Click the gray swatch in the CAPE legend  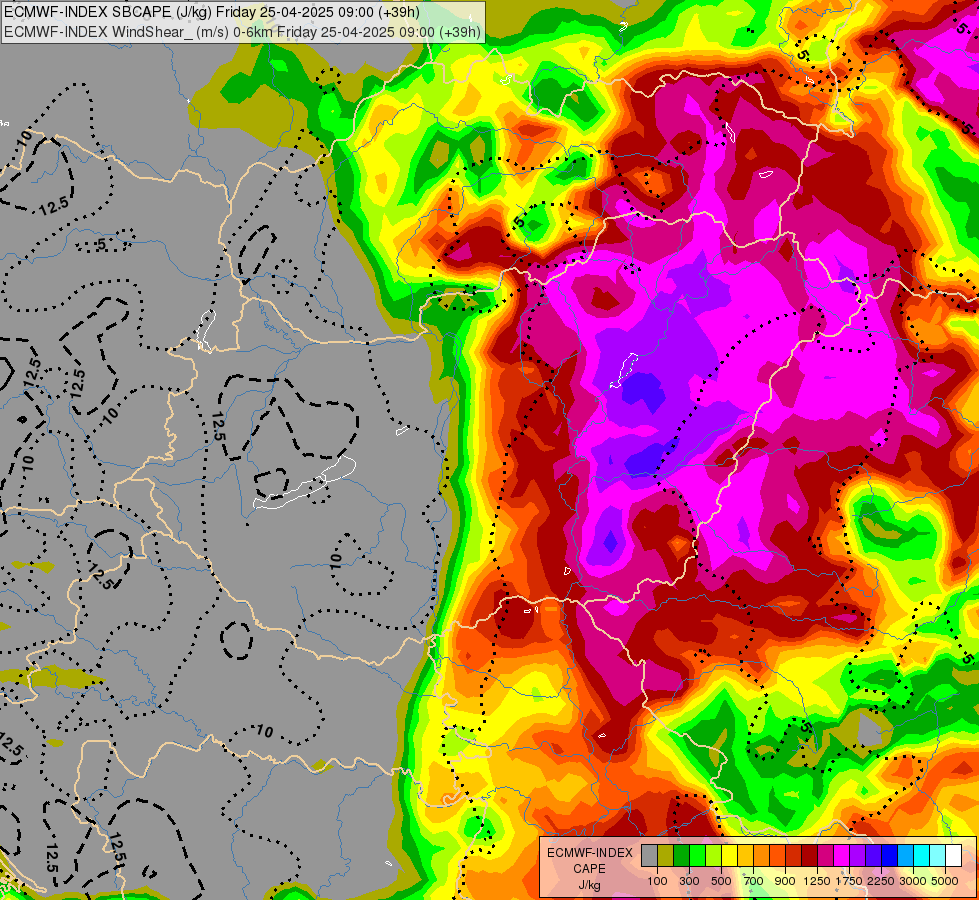coord(649,856)
